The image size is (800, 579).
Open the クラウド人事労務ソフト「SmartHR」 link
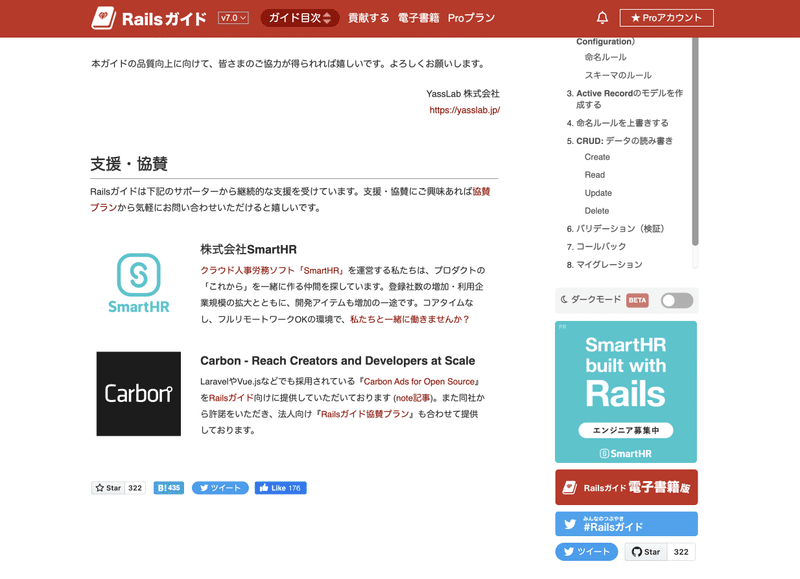pos(272,270)
